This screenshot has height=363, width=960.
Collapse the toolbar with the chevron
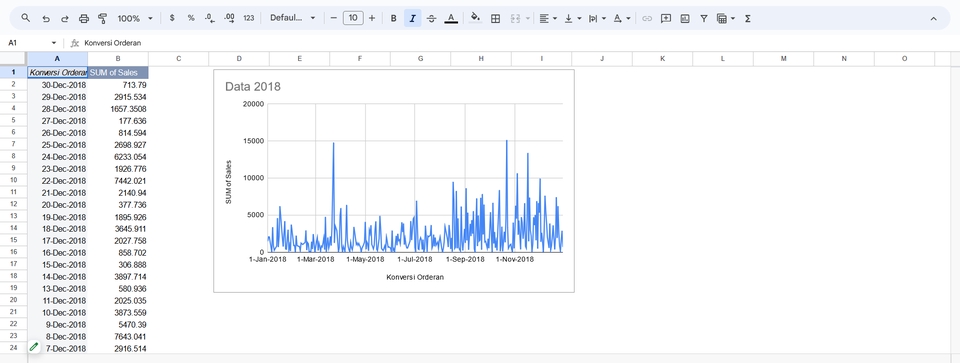pos(934,18)
